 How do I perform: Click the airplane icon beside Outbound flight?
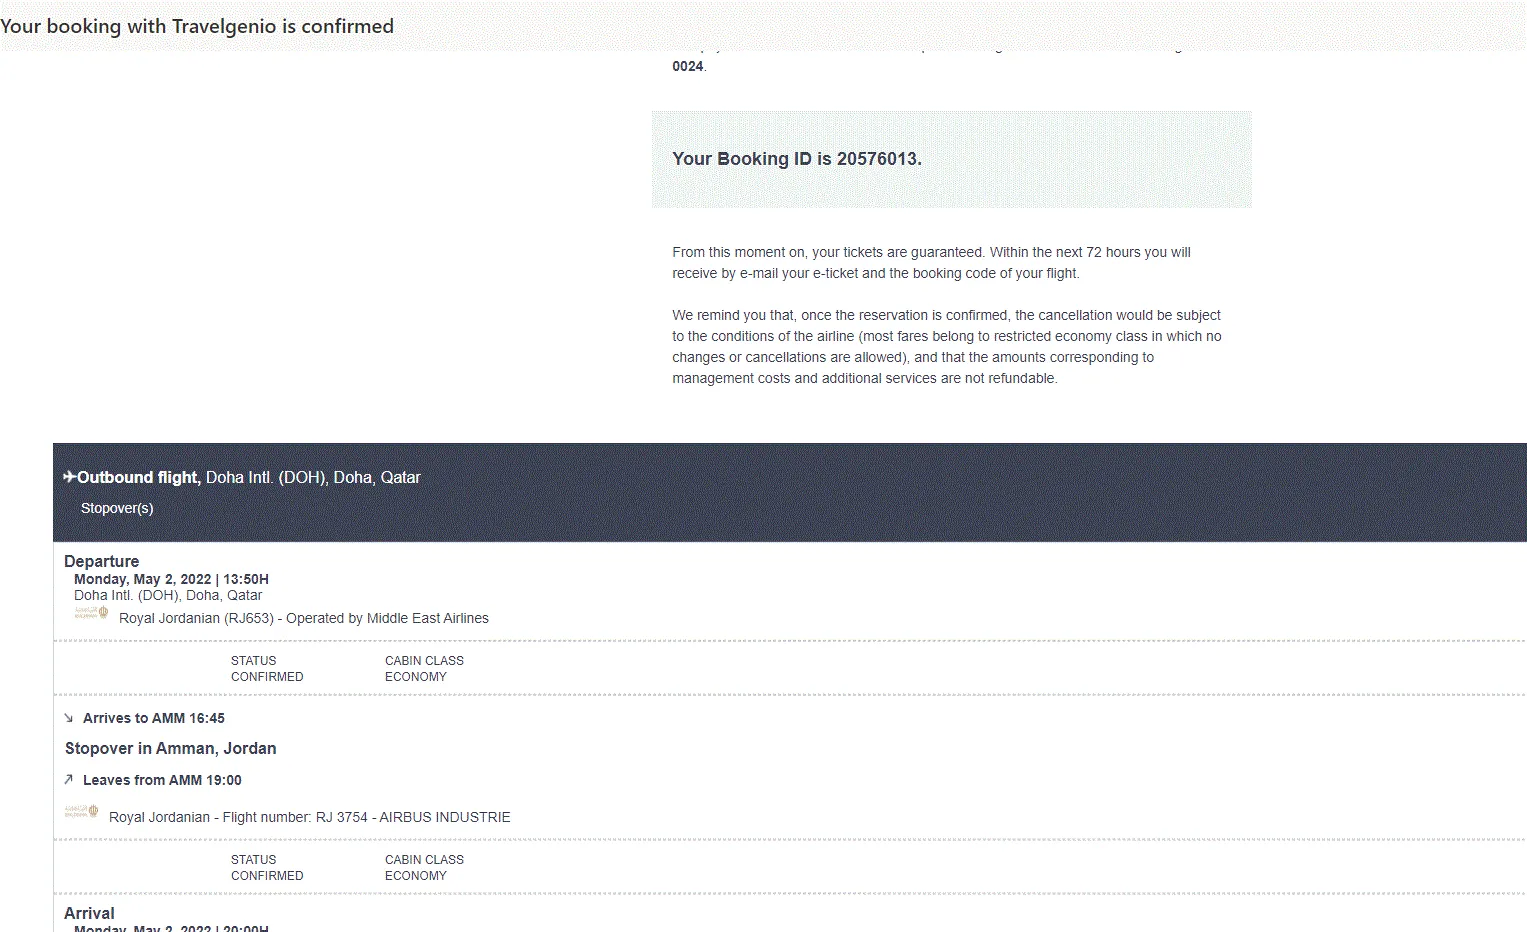pos(69,477)
